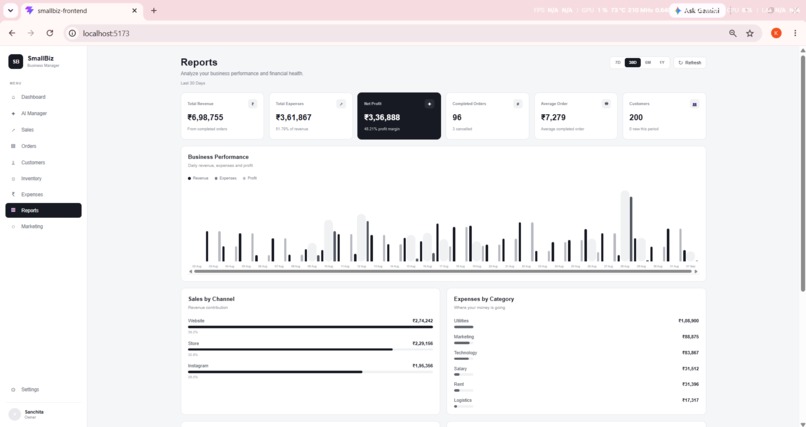Click the icon on Total Expenses card

click(341, 104)
